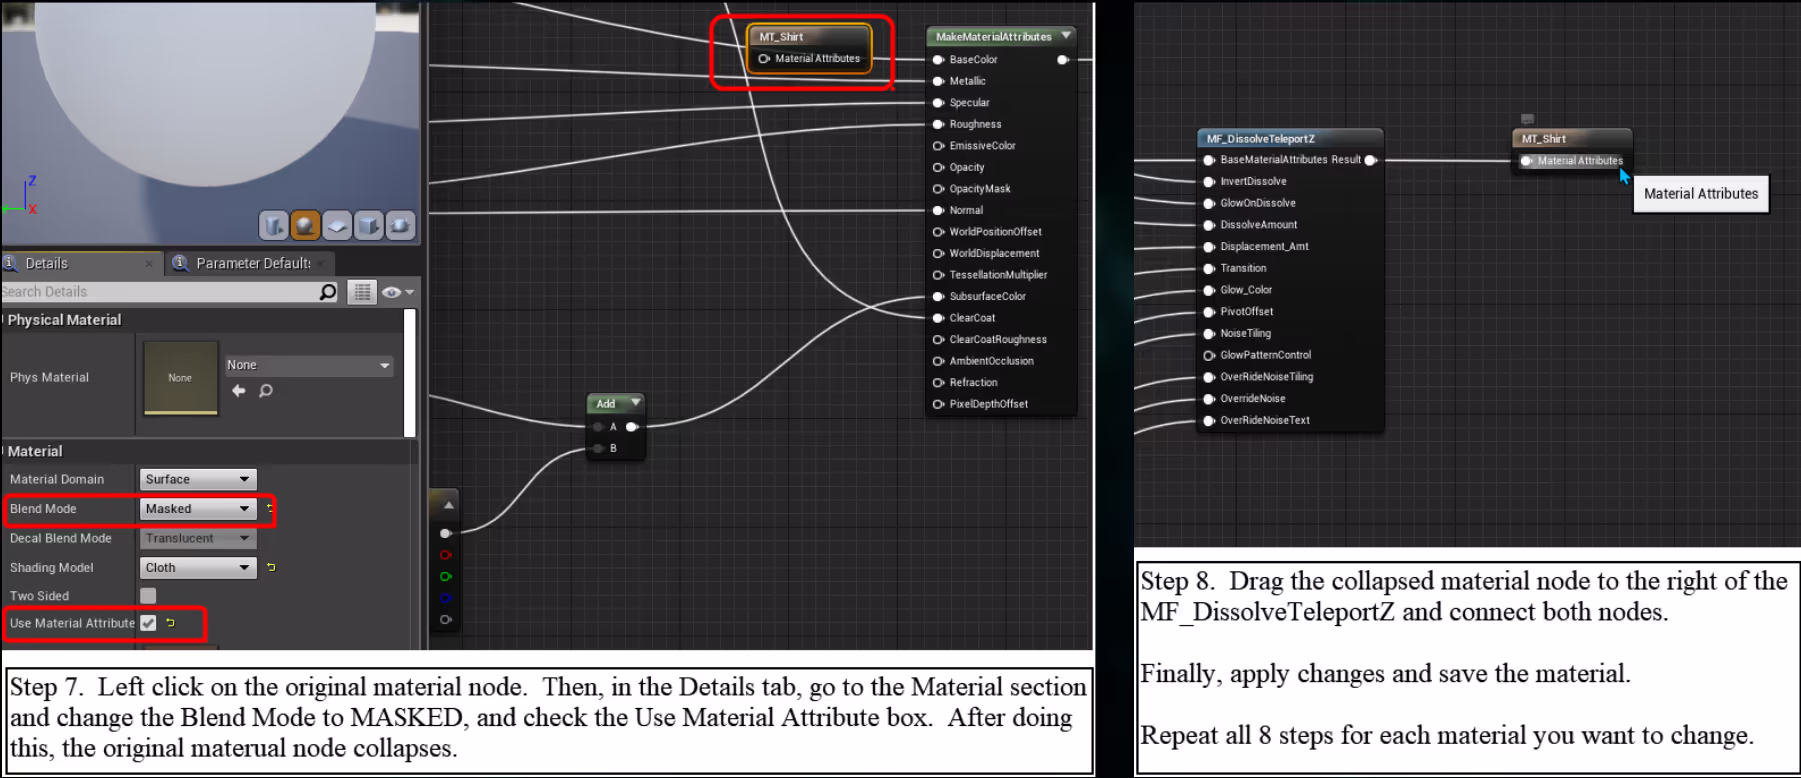This screenshot has height=778, width=1801.
Task: Switch to the Parameter Defaults tab
Action: click(249, 263)
